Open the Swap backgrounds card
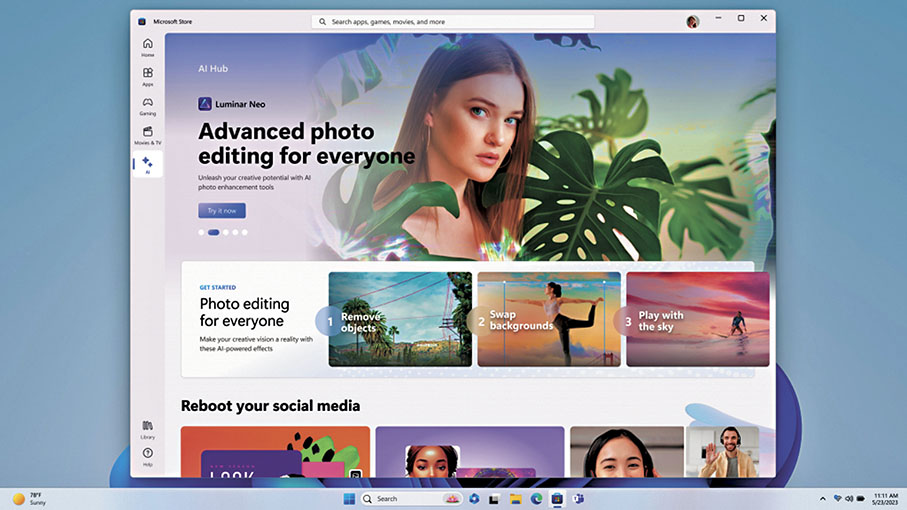 coord(549,319)
